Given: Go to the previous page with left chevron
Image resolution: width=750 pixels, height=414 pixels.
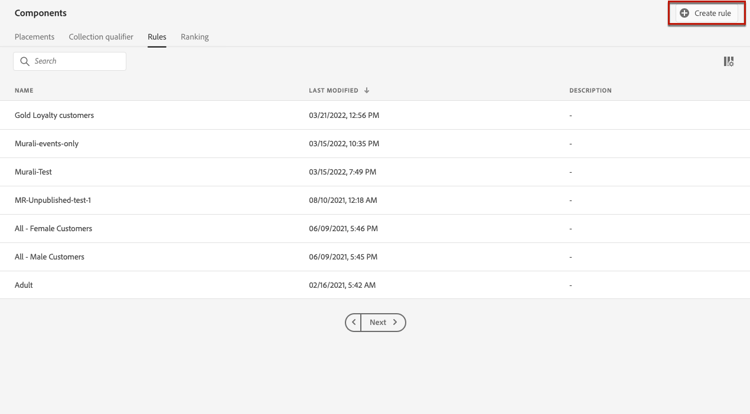Looking at the screenshot, I should [x=353, y=322].
